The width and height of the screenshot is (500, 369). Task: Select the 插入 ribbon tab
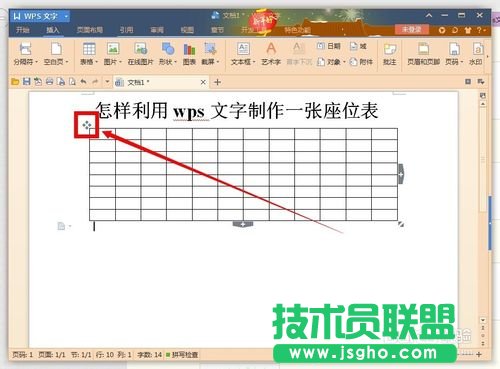pos(52,30)
